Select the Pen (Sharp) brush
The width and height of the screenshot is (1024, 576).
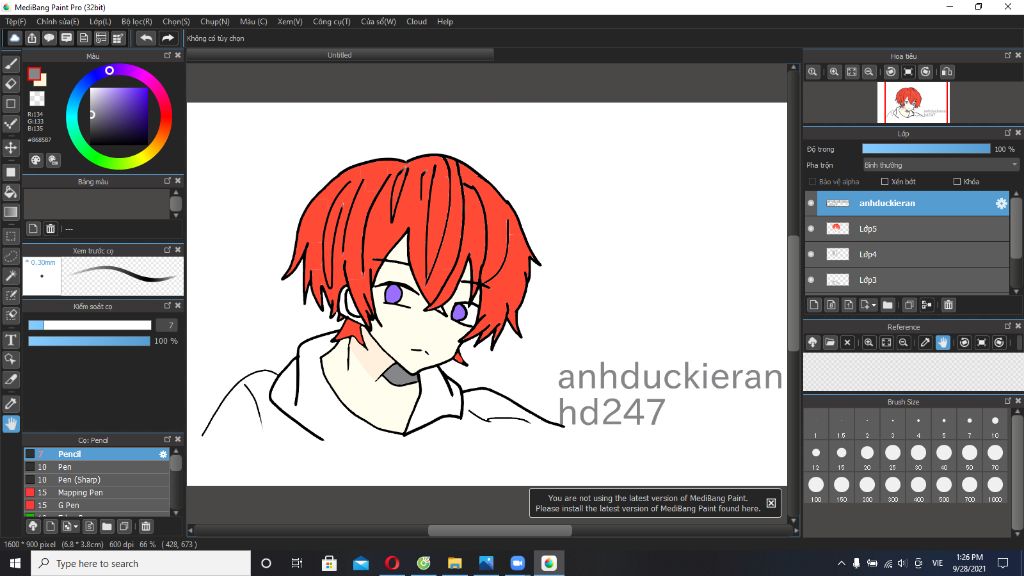click(x=97, y=479)
